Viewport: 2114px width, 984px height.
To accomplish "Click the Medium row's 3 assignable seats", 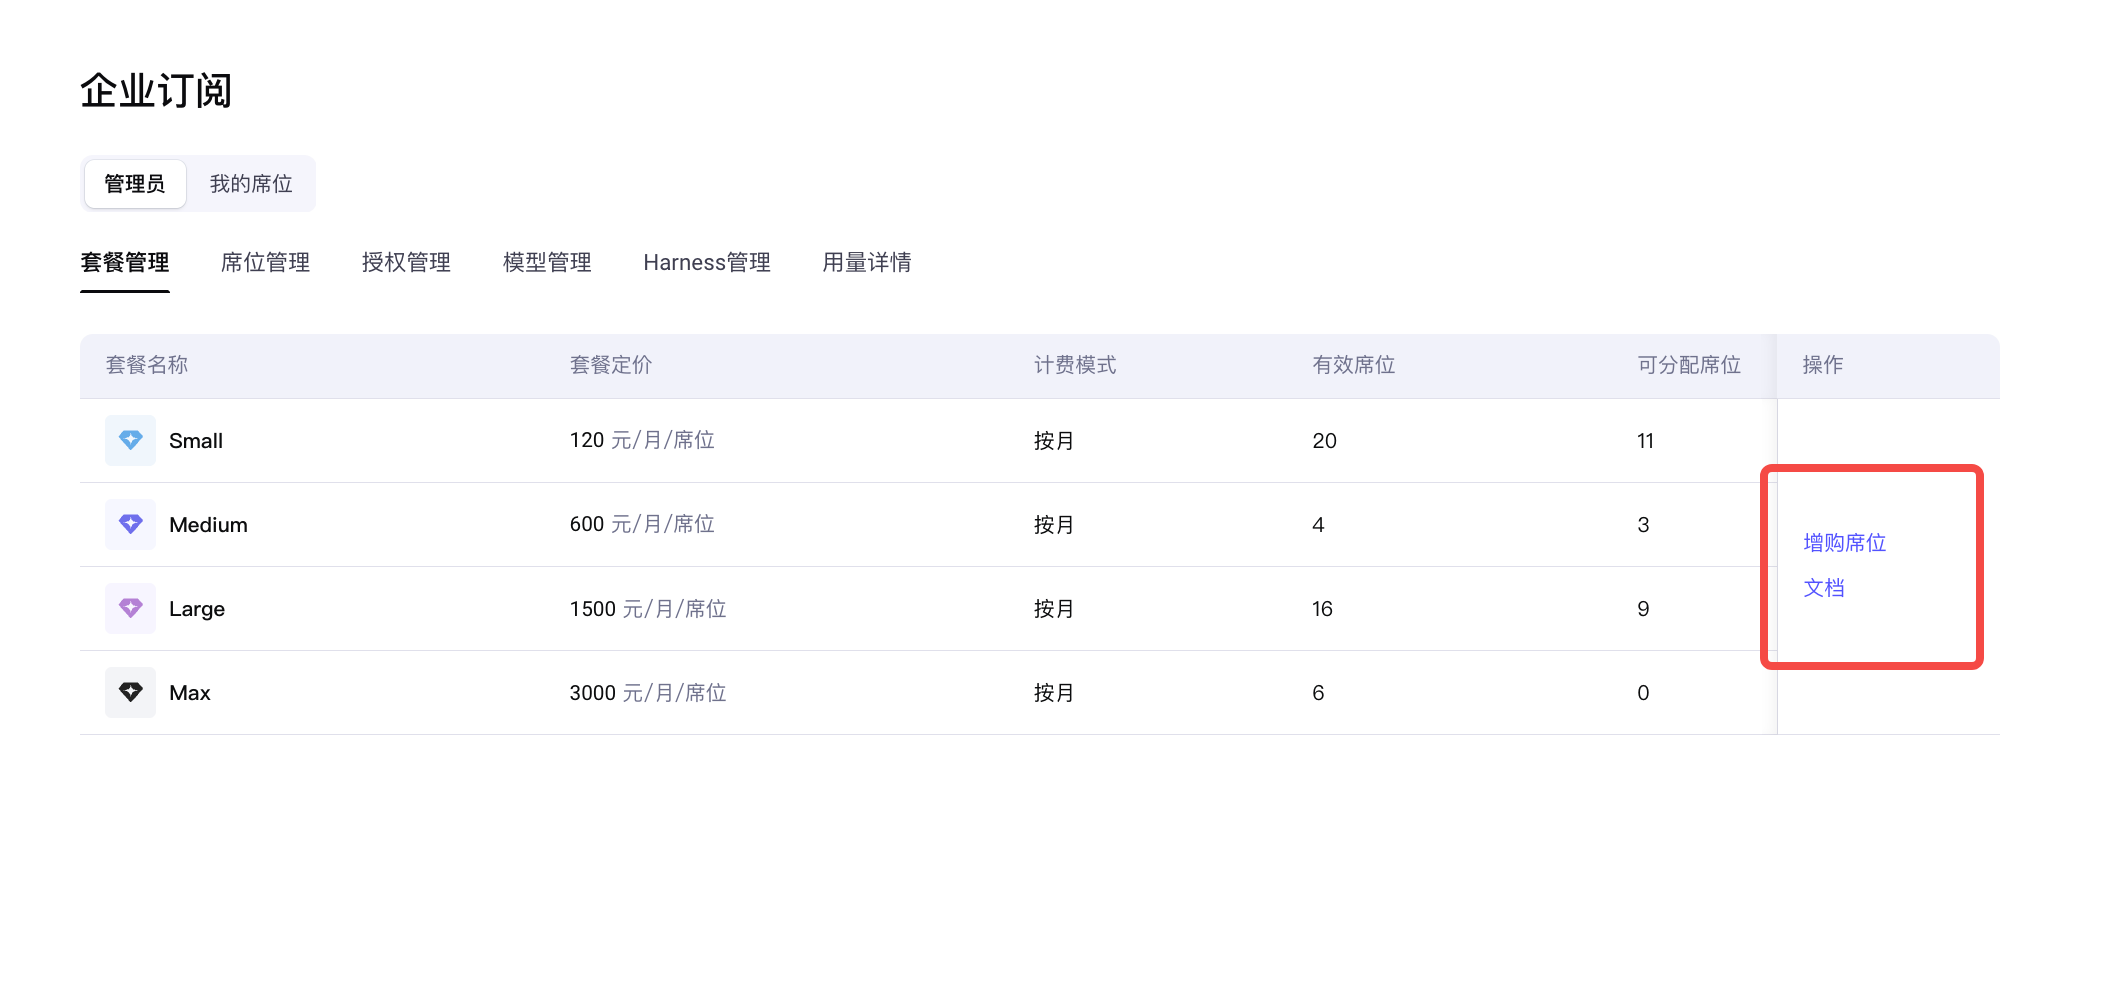I will click(1643, 525).
